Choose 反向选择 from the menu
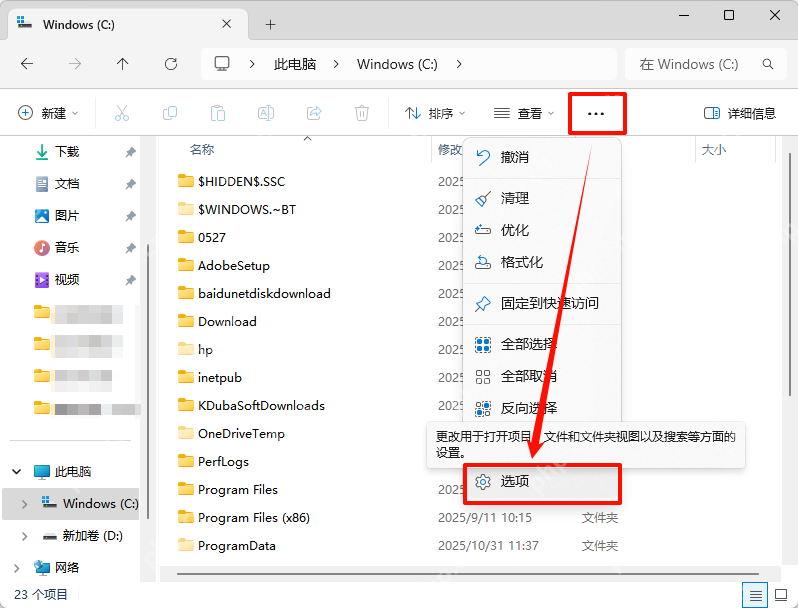Image resolution: width=798 pixels, height=608 pixels. coord(542,408)
